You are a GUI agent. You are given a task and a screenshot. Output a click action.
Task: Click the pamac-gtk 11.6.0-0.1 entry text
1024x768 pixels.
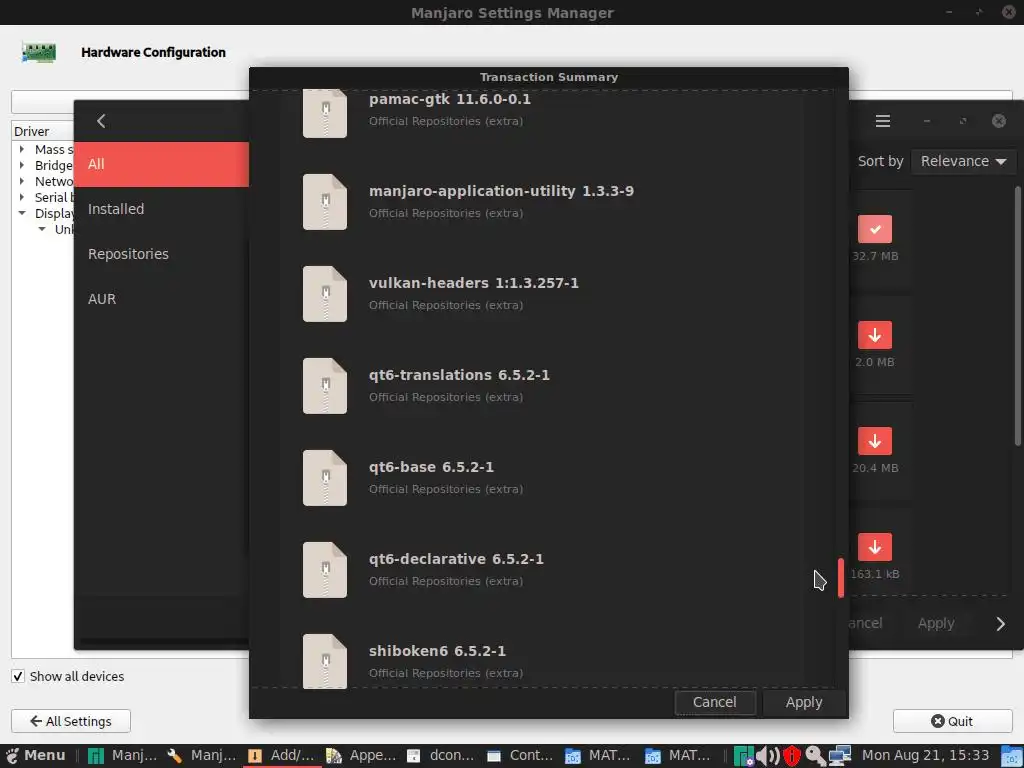(x=450, y=99)
